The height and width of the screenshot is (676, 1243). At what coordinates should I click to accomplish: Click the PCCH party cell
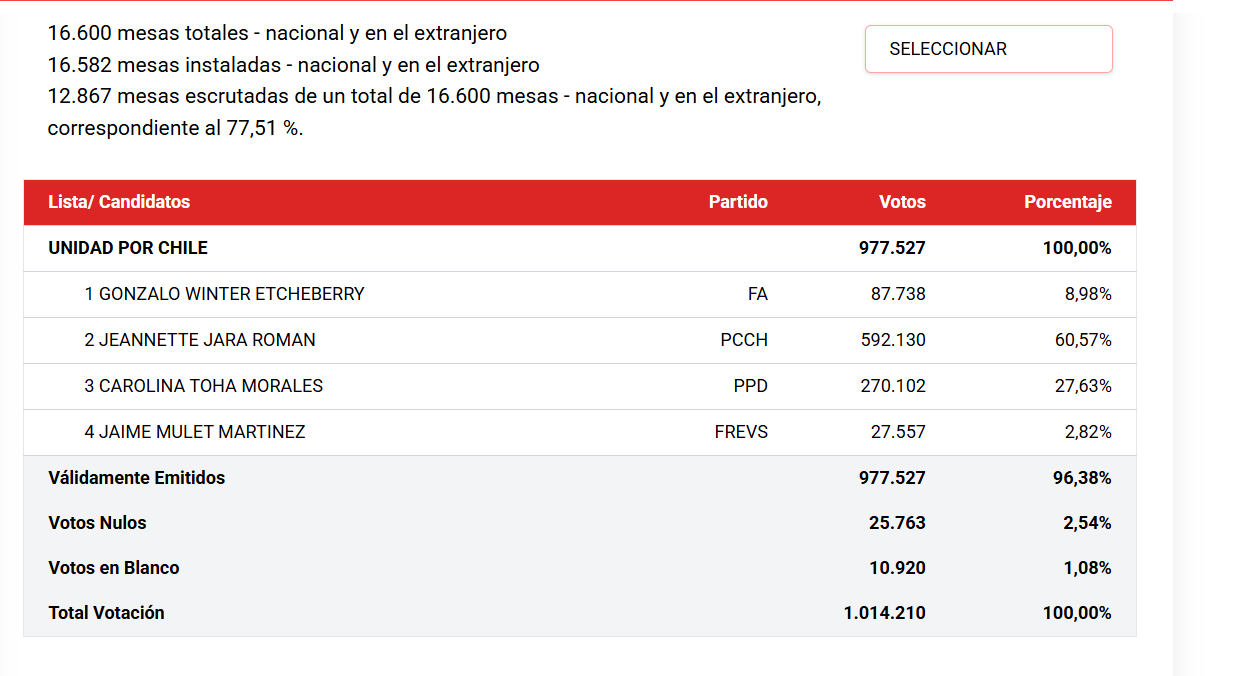pos(744,340)
